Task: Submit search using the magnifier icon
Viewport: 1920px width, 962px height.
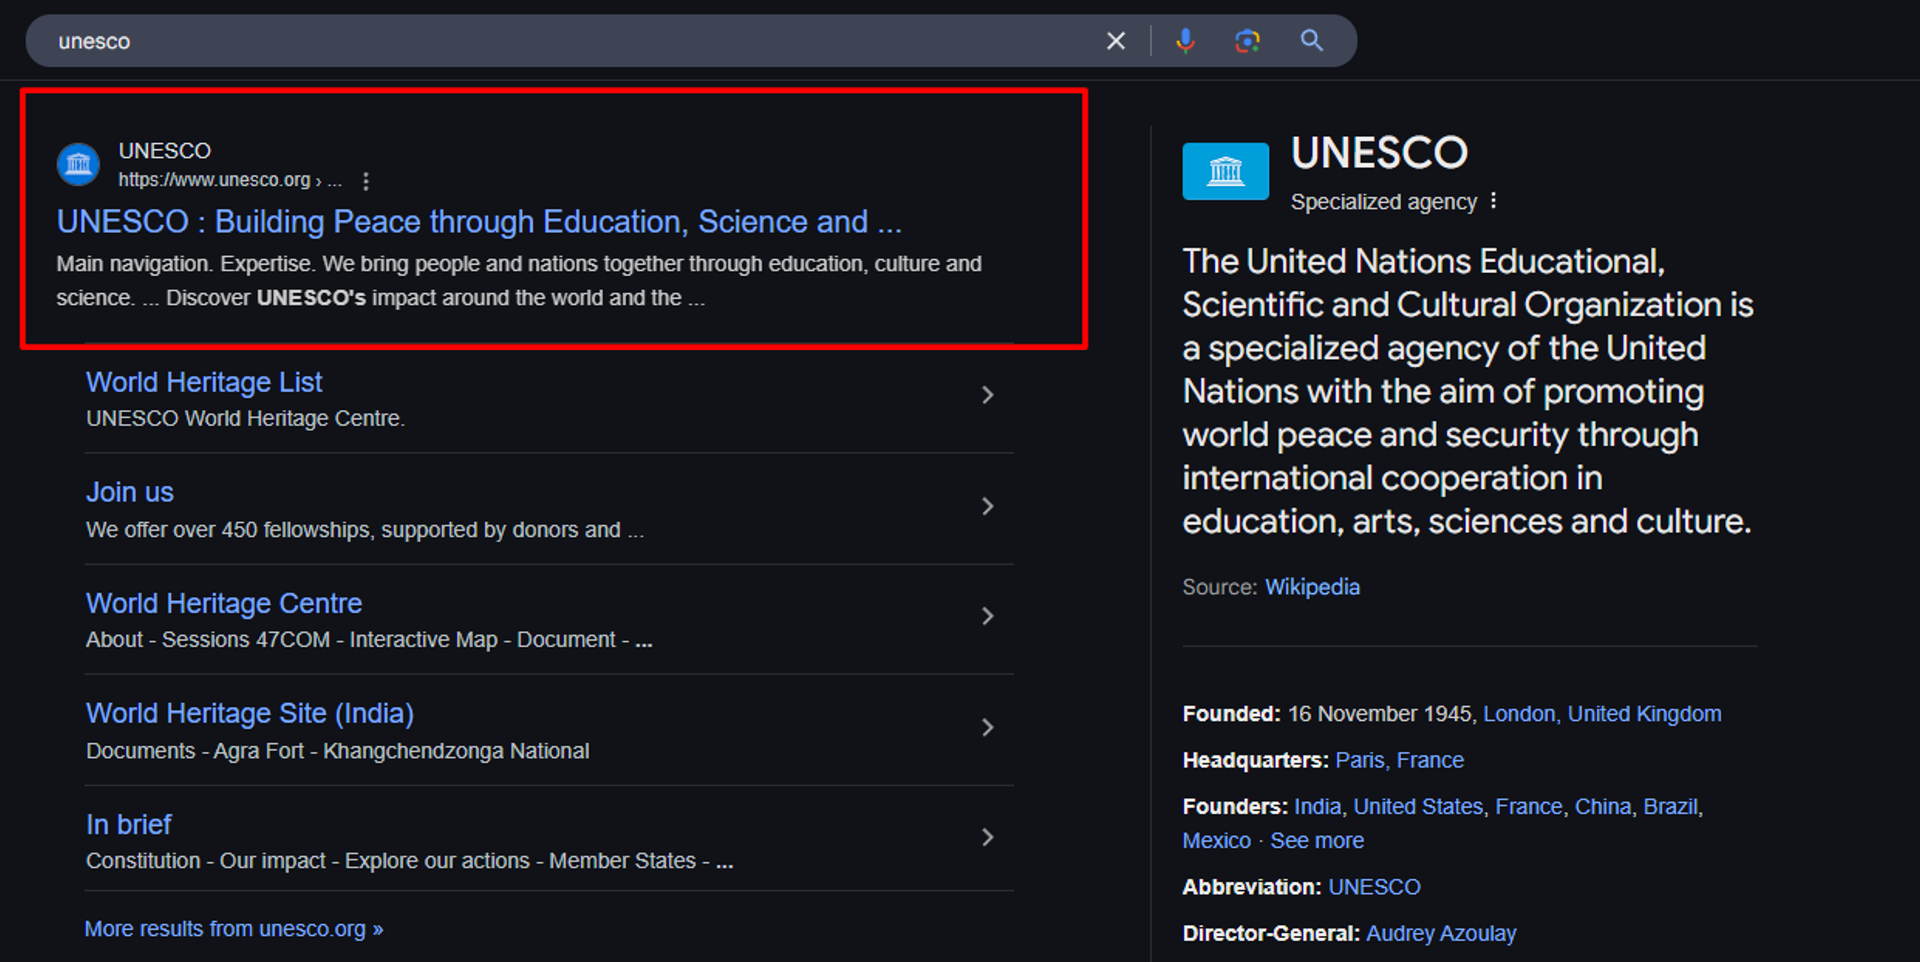Action: (x=1312, y=41)
